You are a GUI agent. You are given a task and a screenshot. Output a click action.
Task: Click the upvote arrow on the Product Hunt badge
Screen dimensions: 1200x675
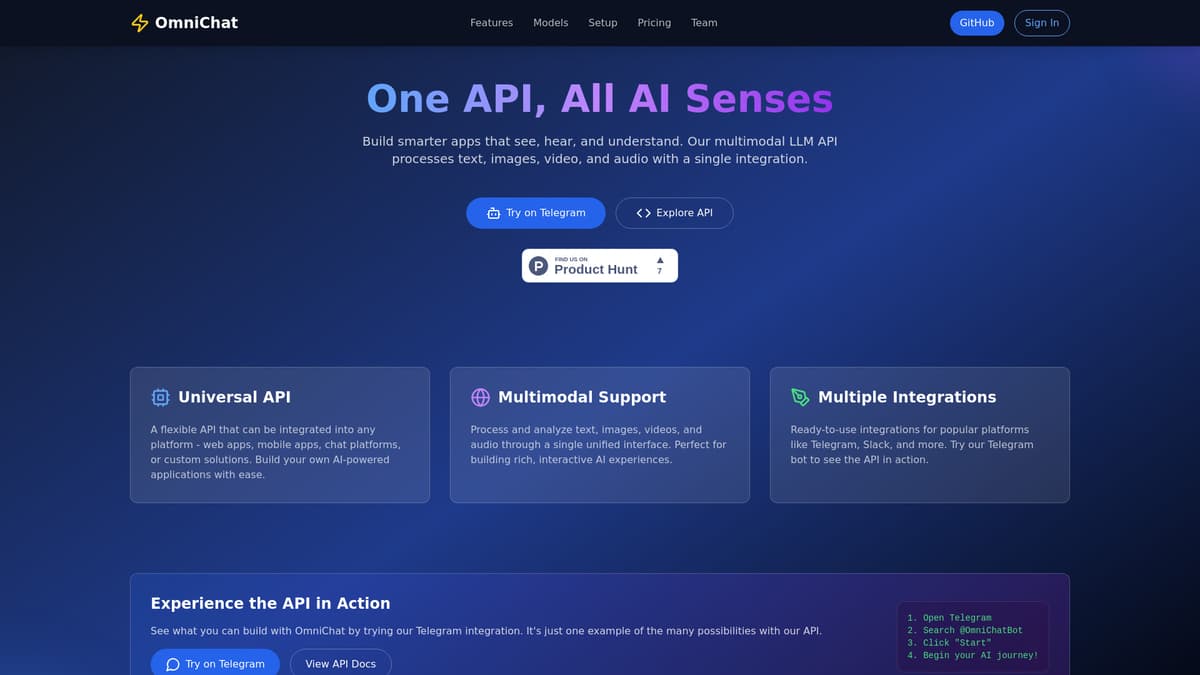660,260
